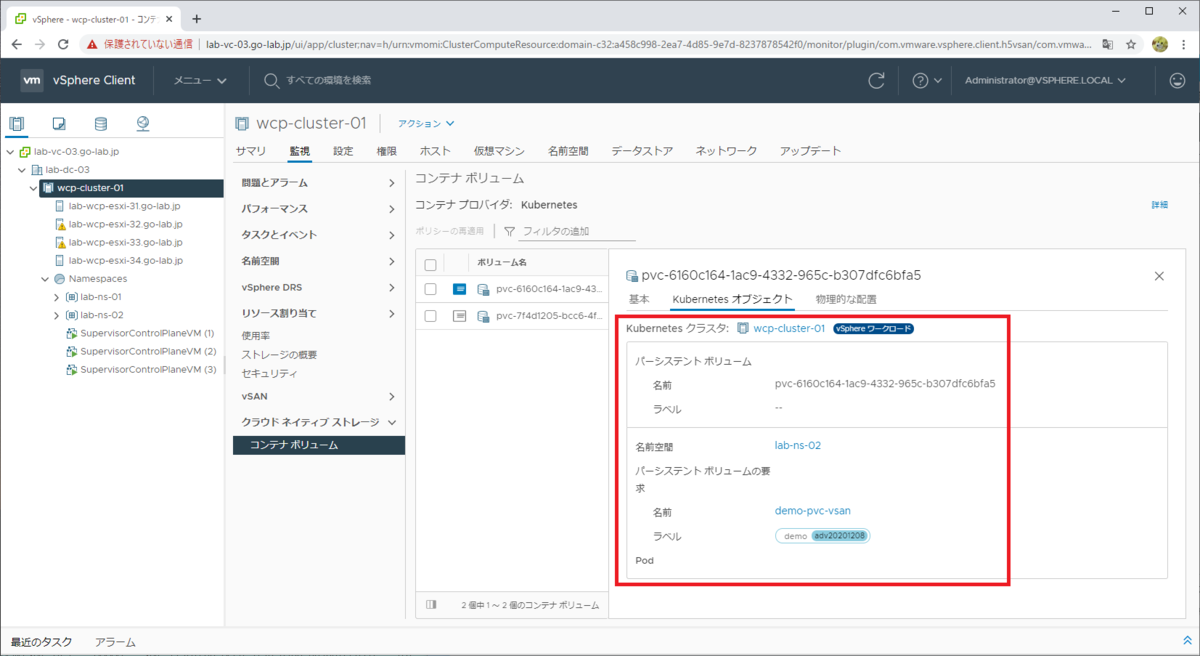Click the vm logo icon
1200x656 pixels.
click(32, 80)
